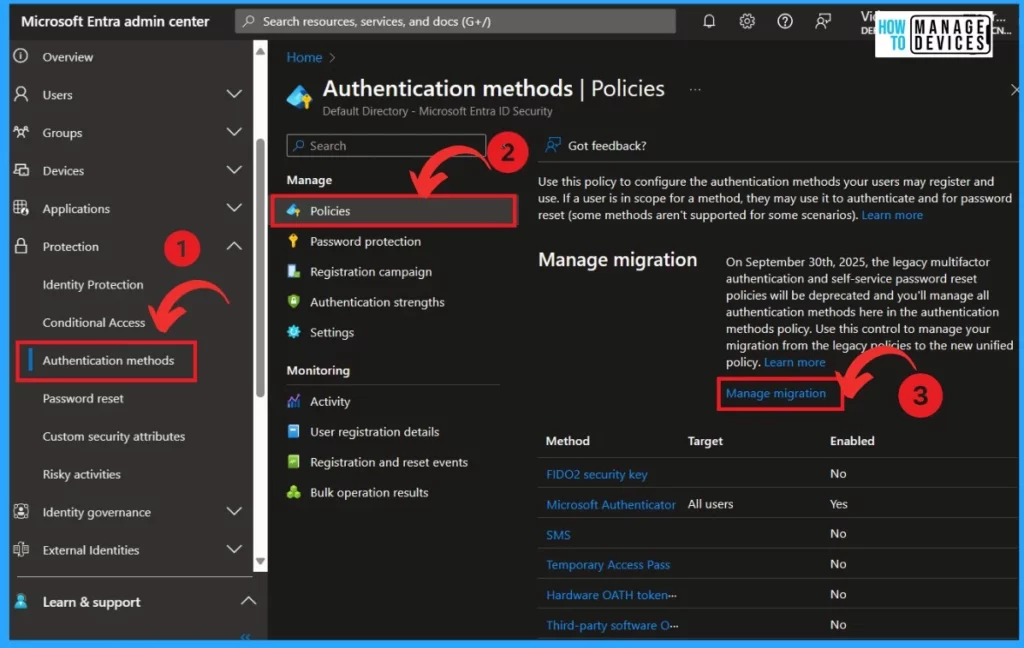Open Hardware OATH tokens method
Image resolution: width=1024 pixels, height=648 pixels.
coord(611,594)
